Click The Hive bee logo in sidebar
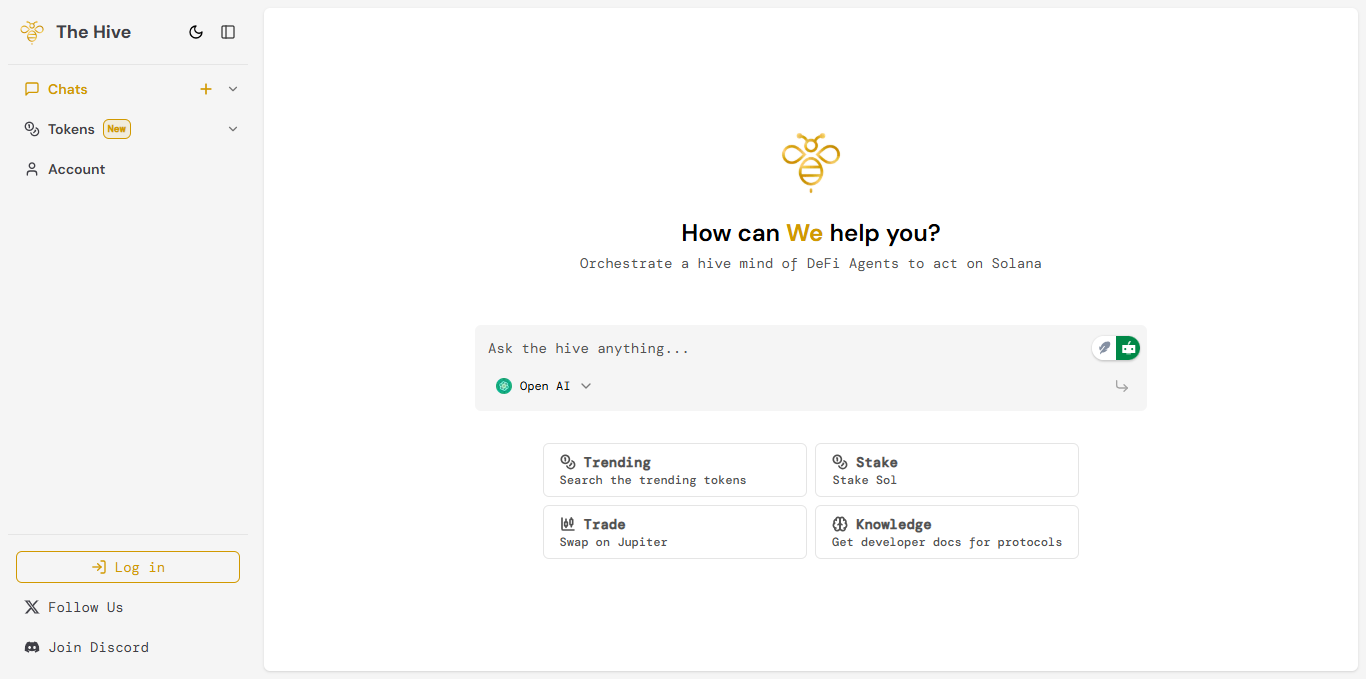Image resolution: width=1366 pixels, height=679 pixels. click(32, 32)
